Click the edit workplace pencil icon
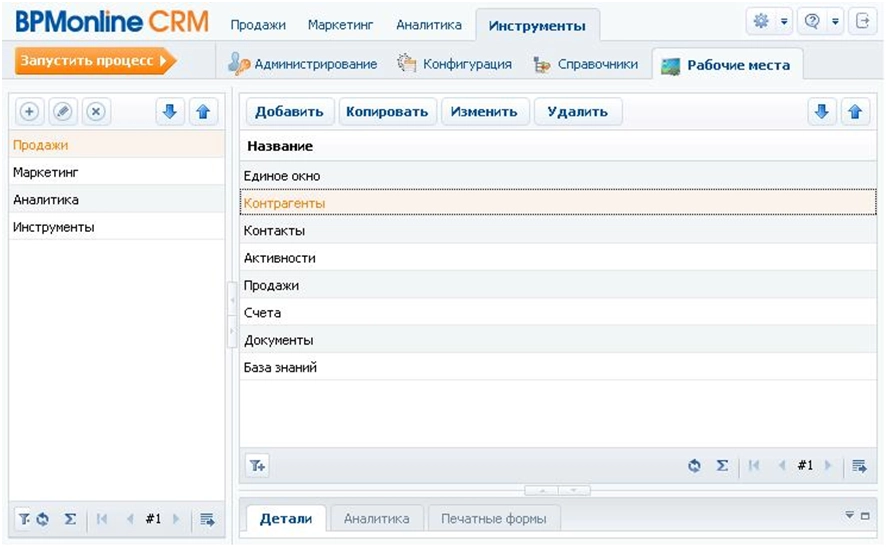The width and height of the screenshot is (888, 549). [63, 112]
